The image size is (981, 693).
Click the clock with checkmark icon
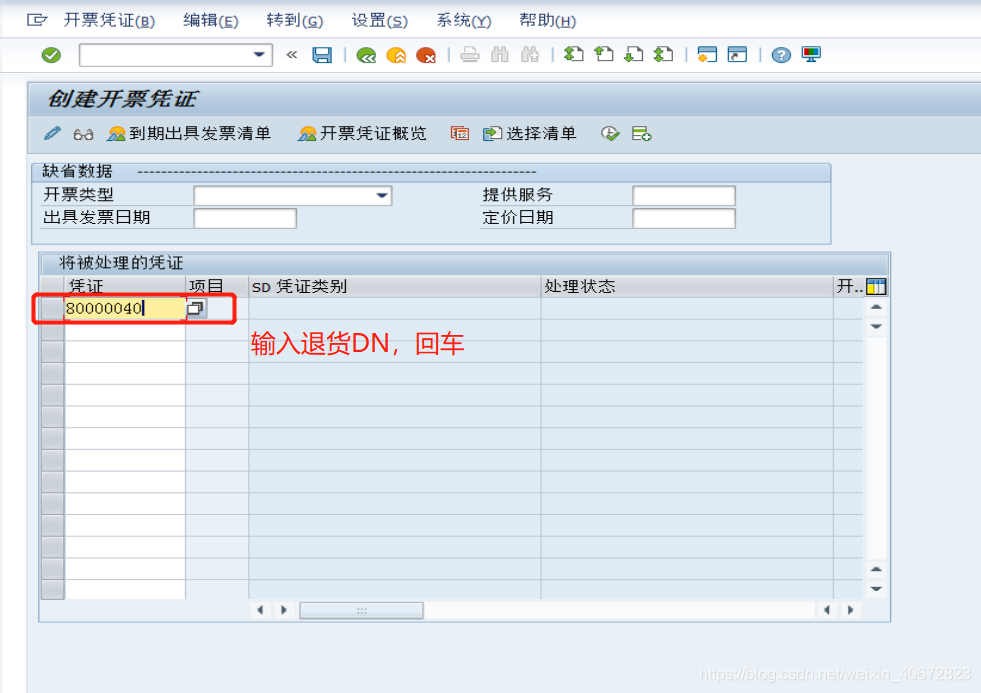[610, 133]
